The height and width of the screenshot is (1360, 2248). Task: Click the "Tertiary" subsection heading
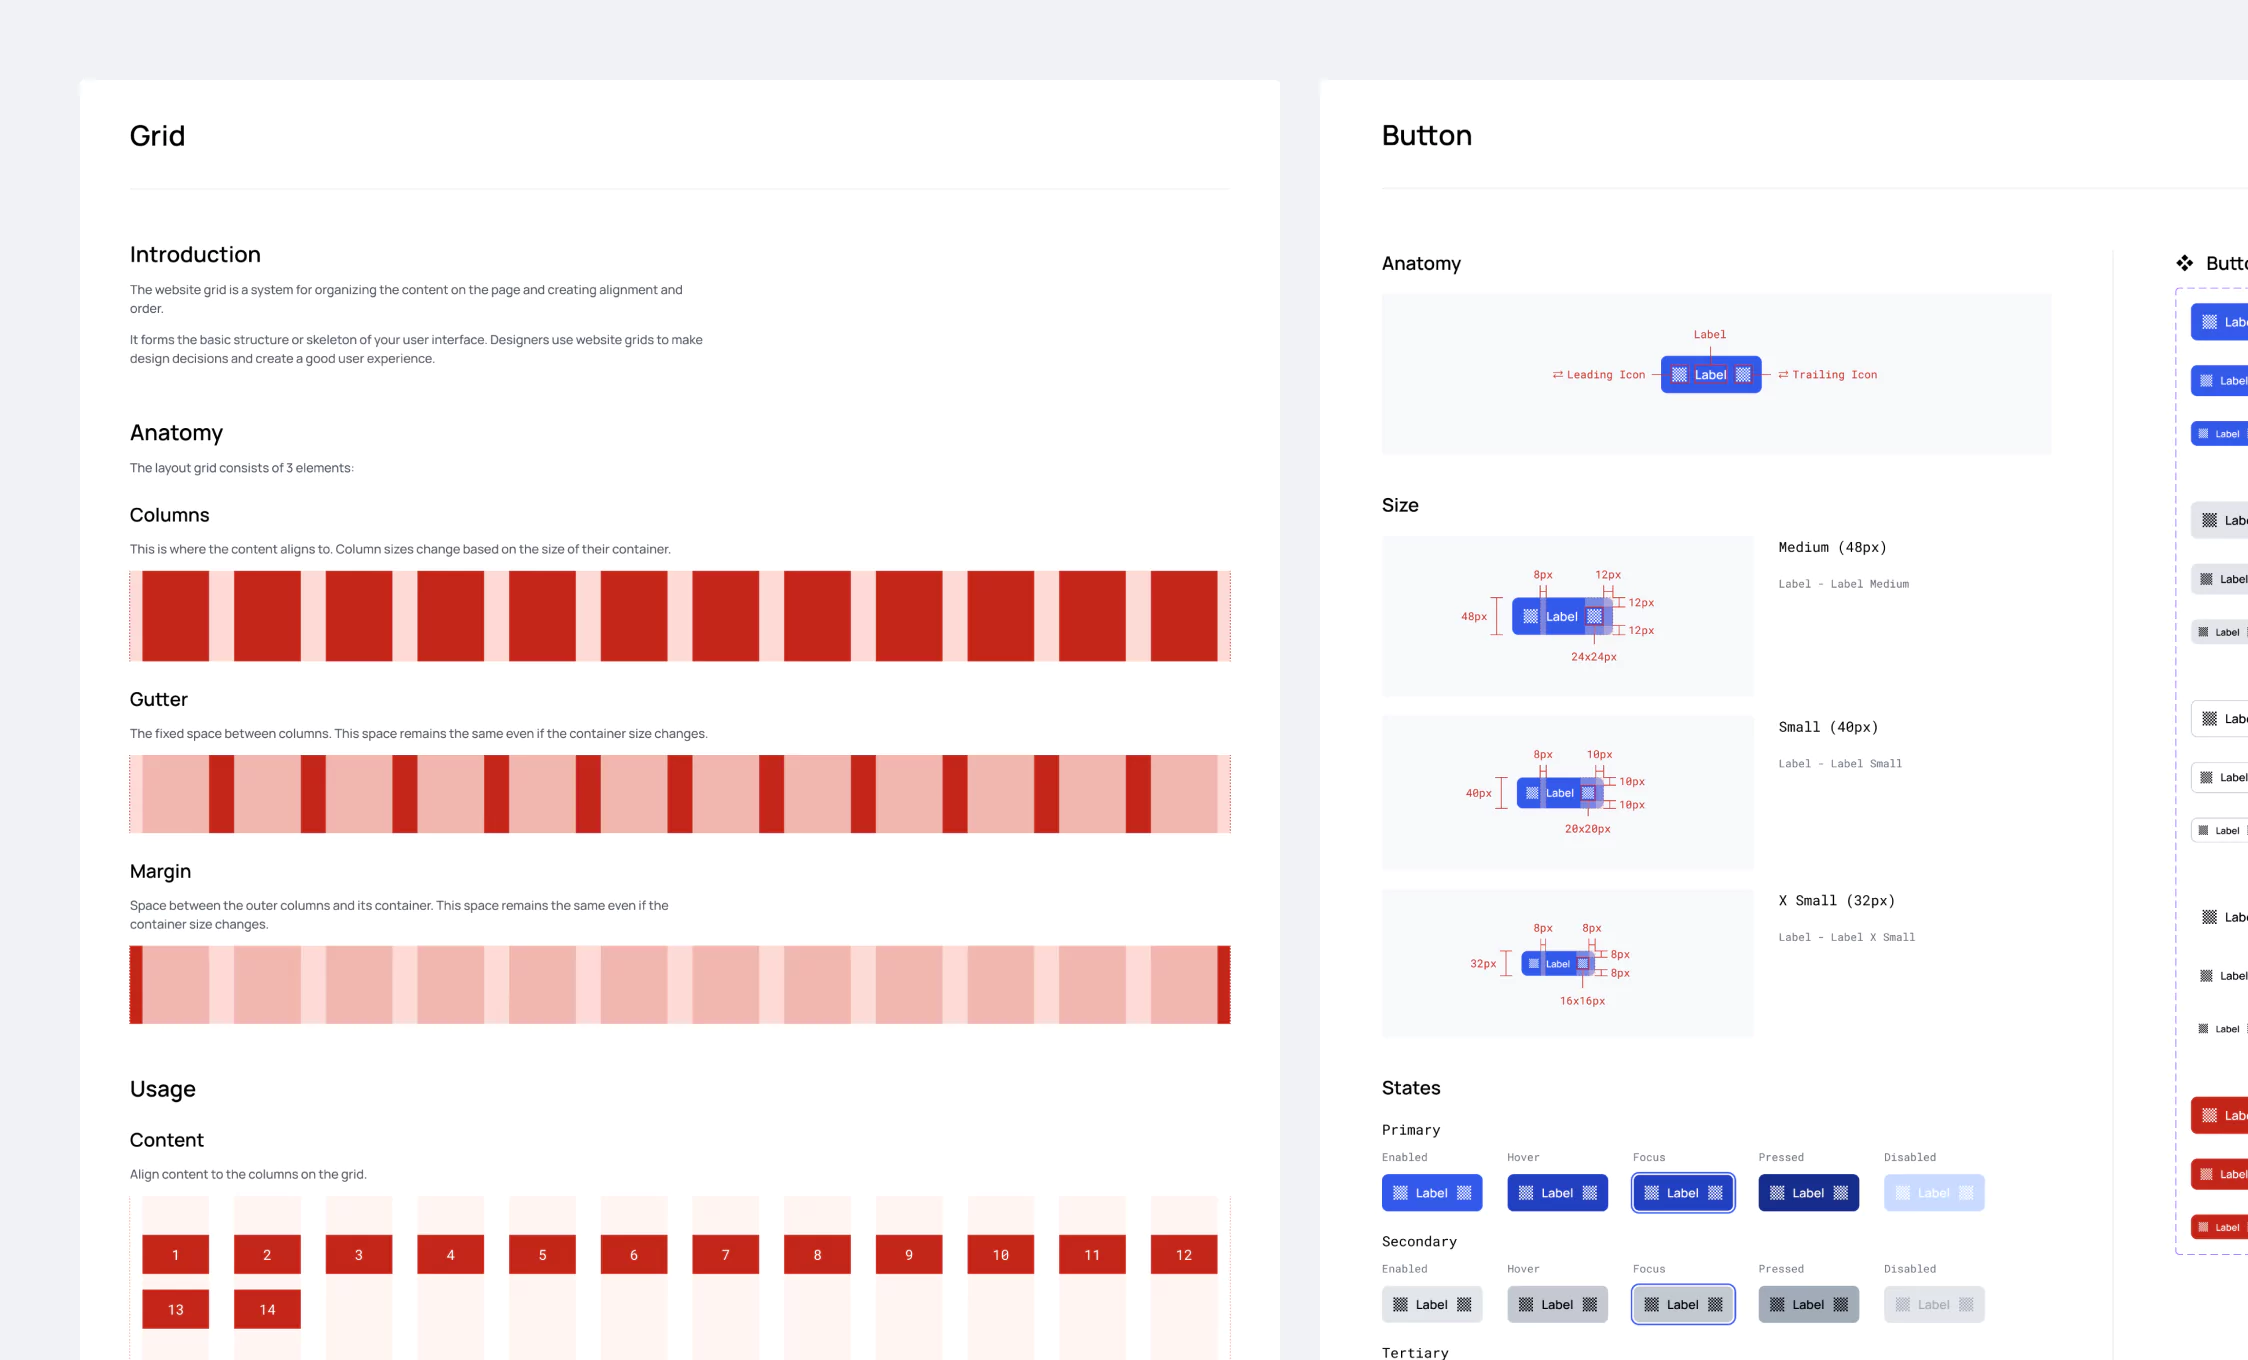[1415, 1353]
